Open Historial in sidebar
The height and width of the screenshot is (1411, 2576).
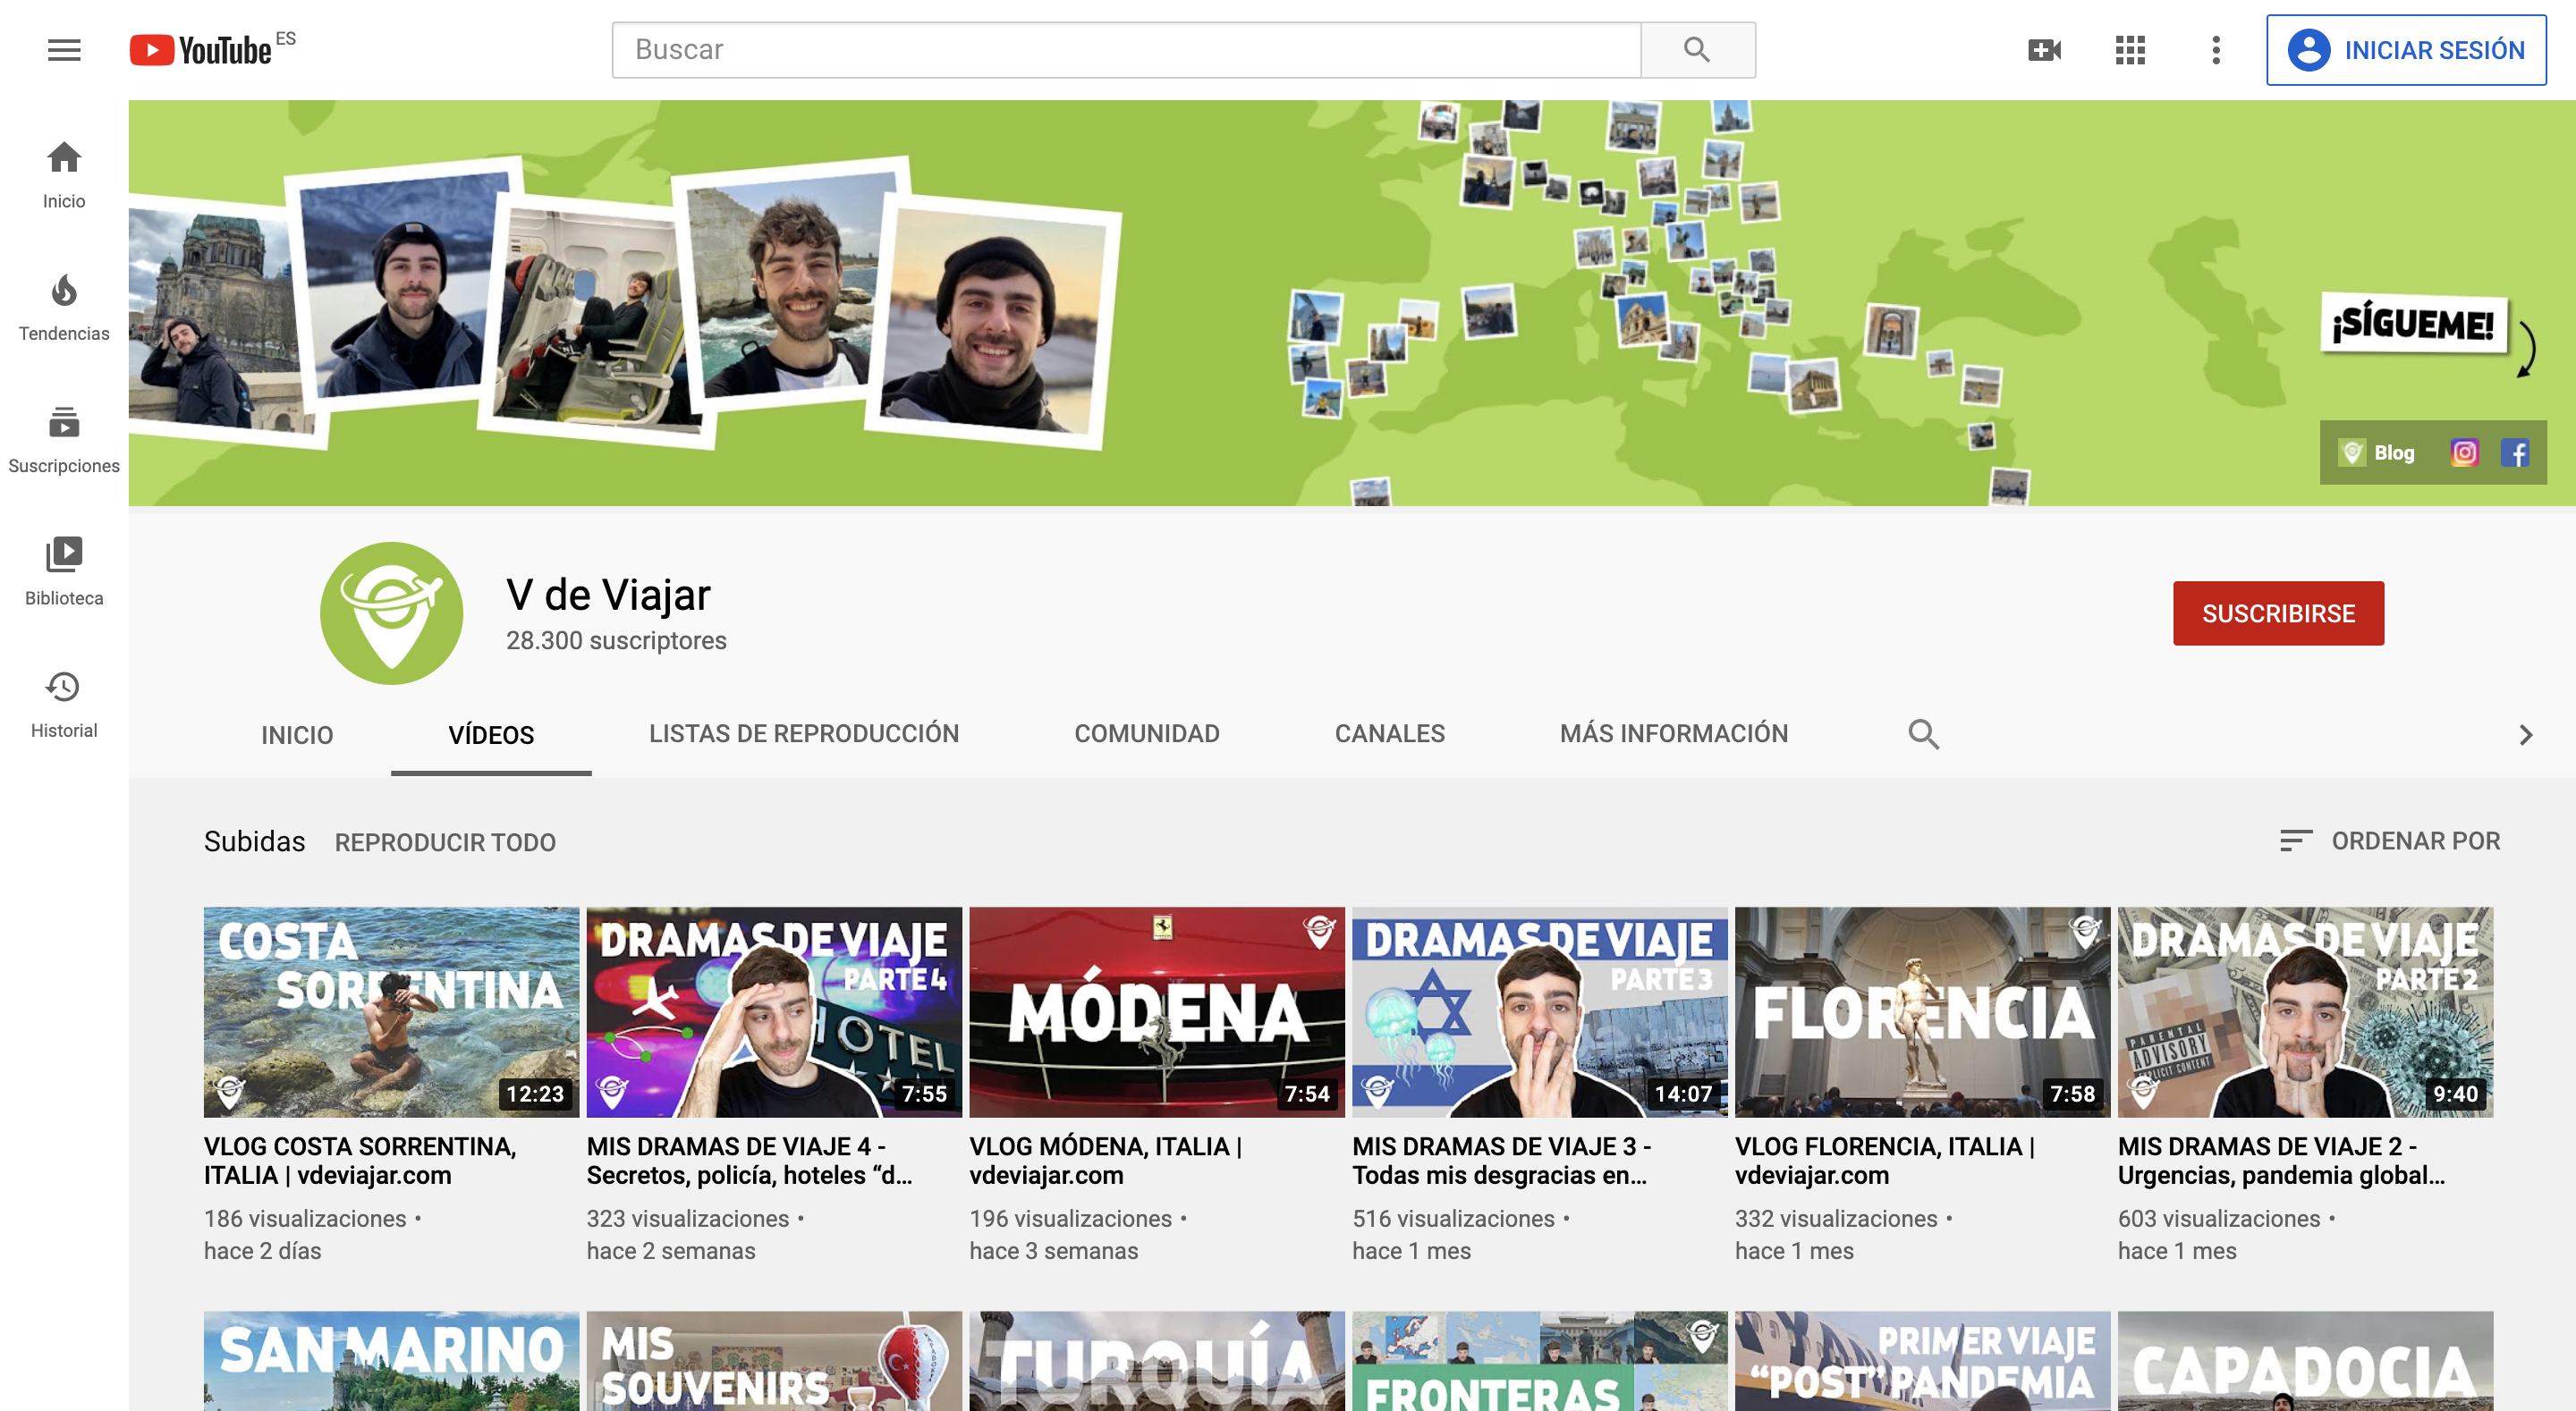(x=64, y=704)
